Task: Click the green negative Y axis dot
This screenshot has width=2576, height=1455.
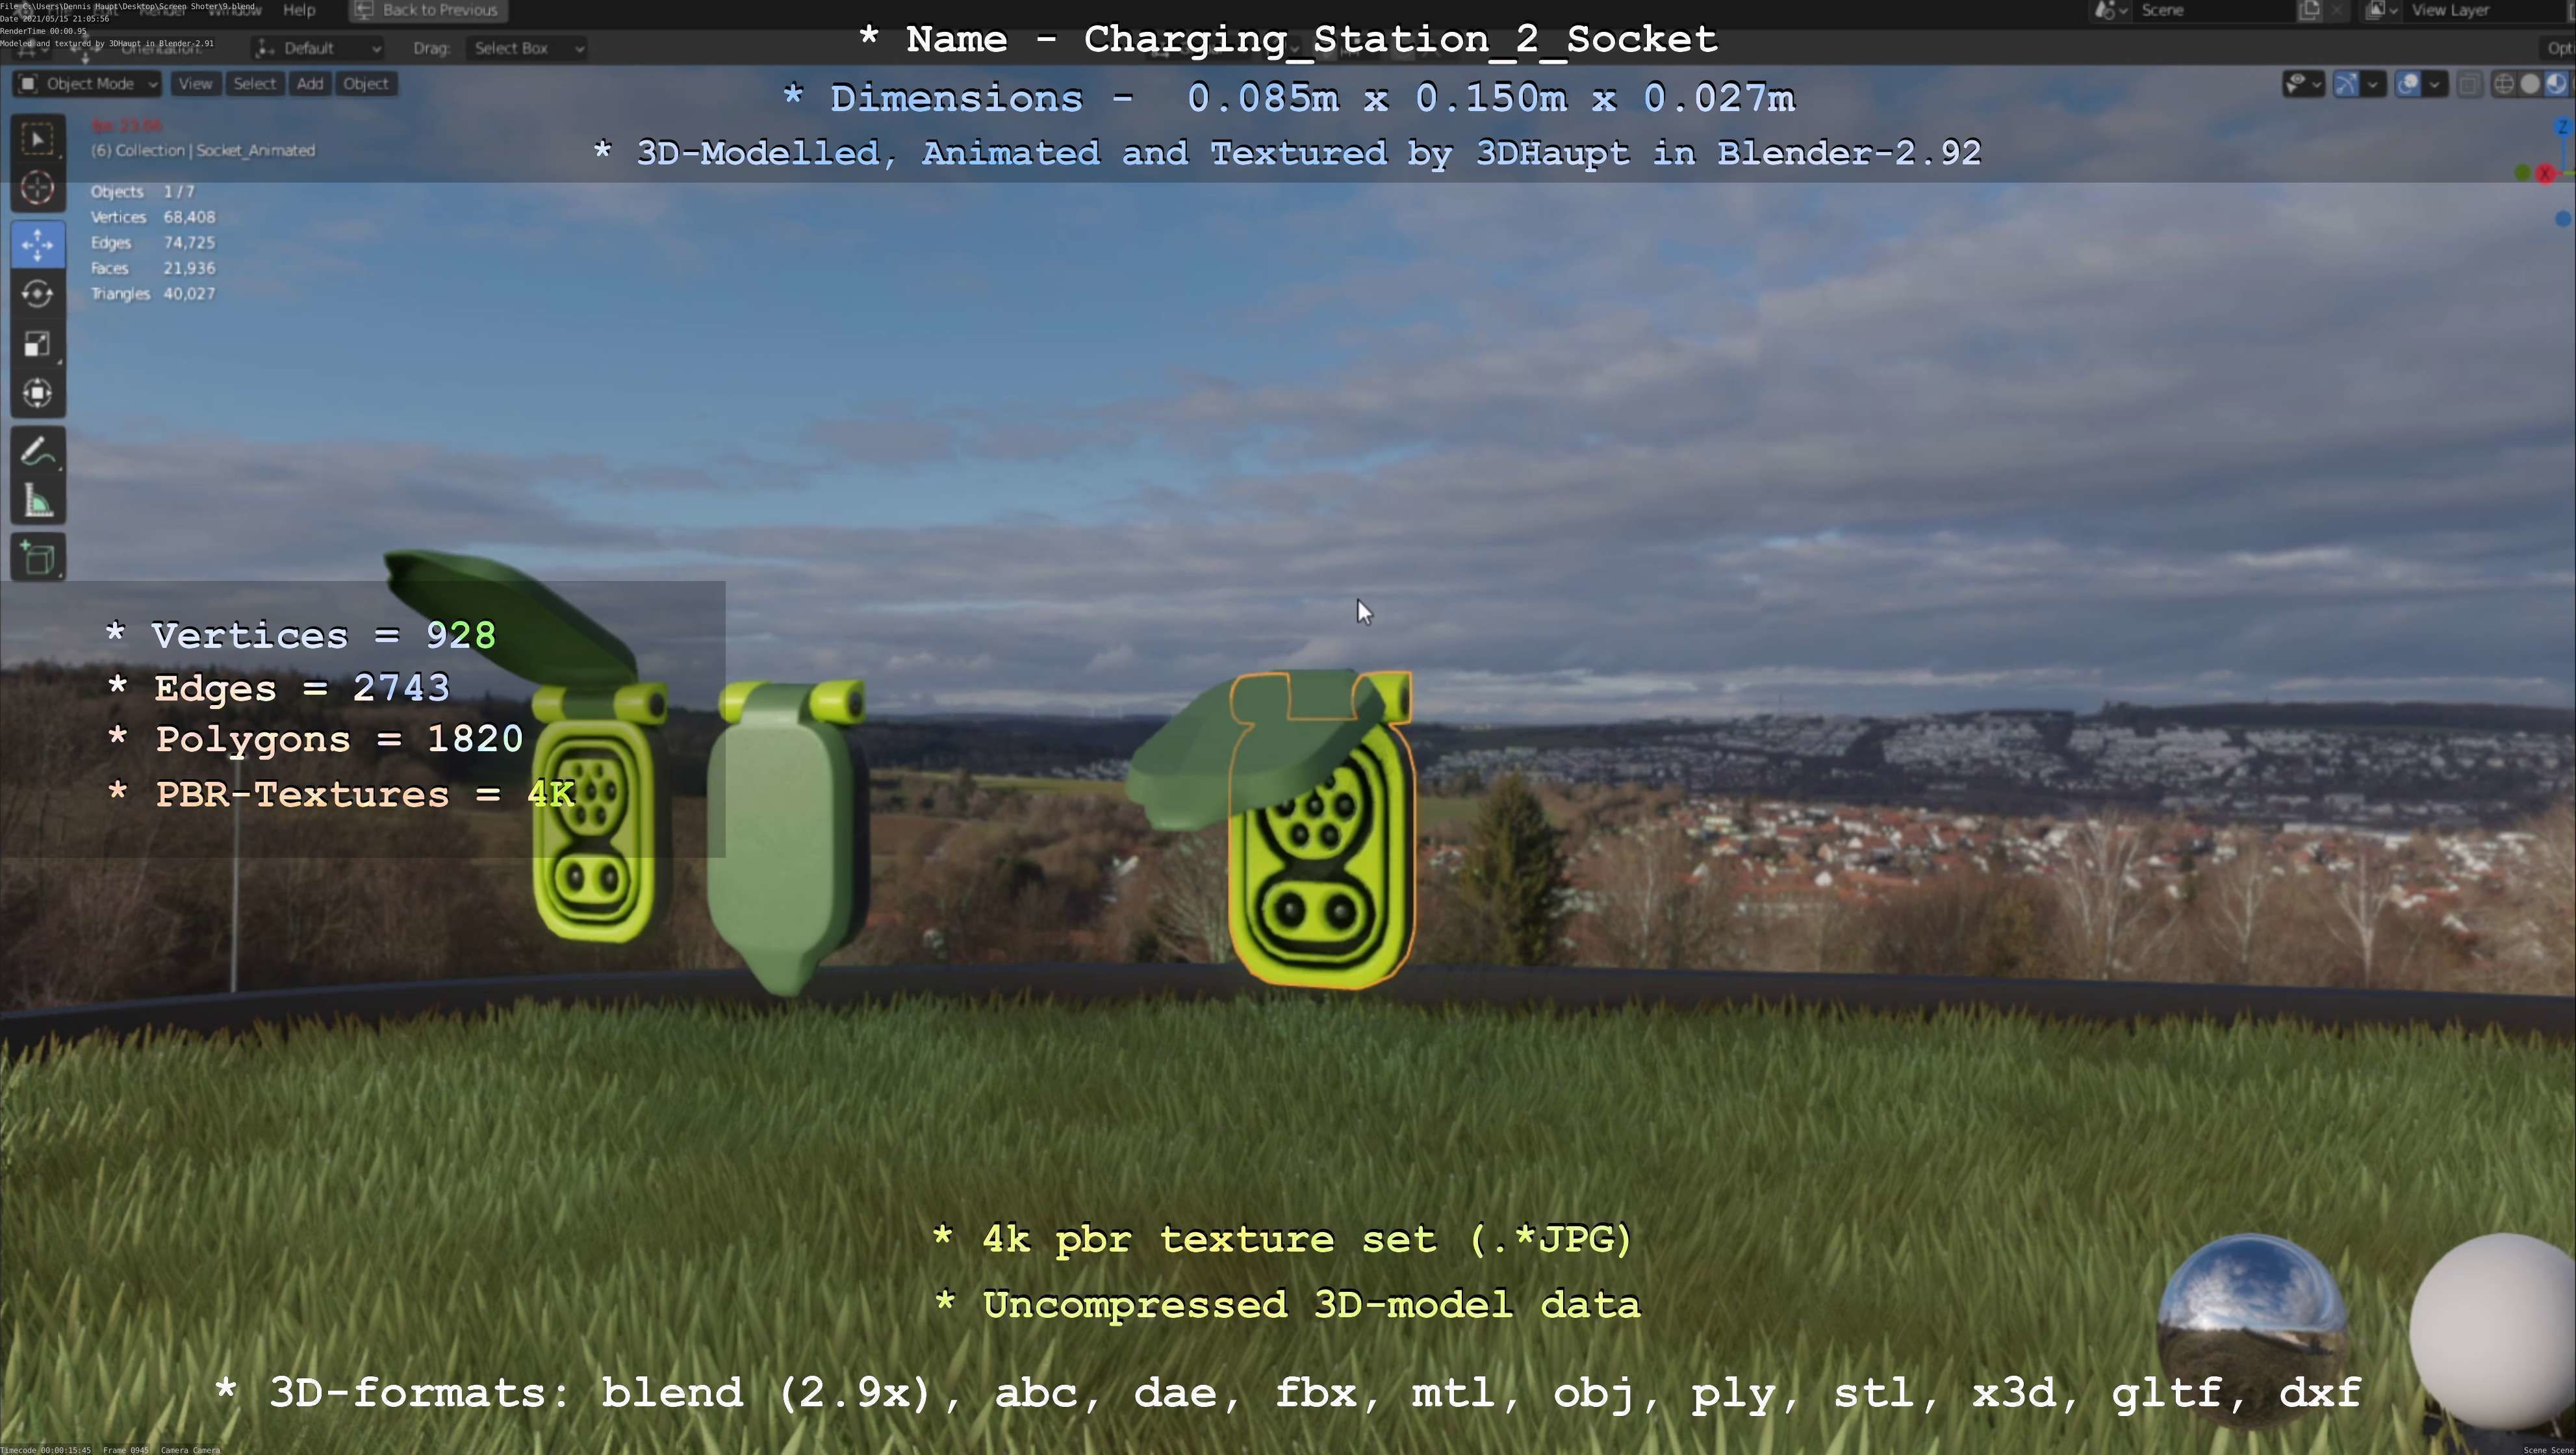Action: coord(2523,173)
